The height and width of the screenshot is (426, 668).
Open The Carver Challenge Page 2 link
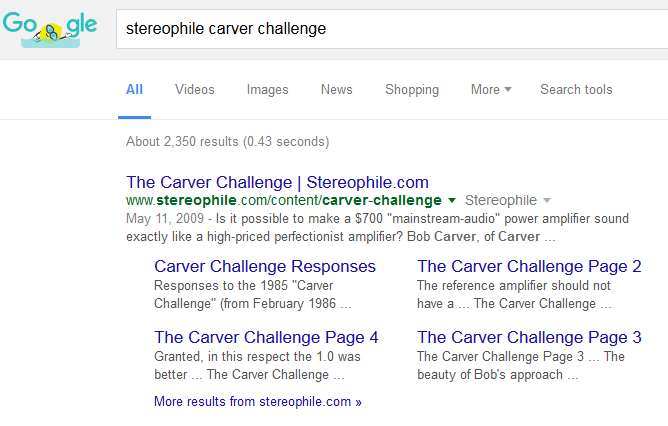[x=529, y=266]
